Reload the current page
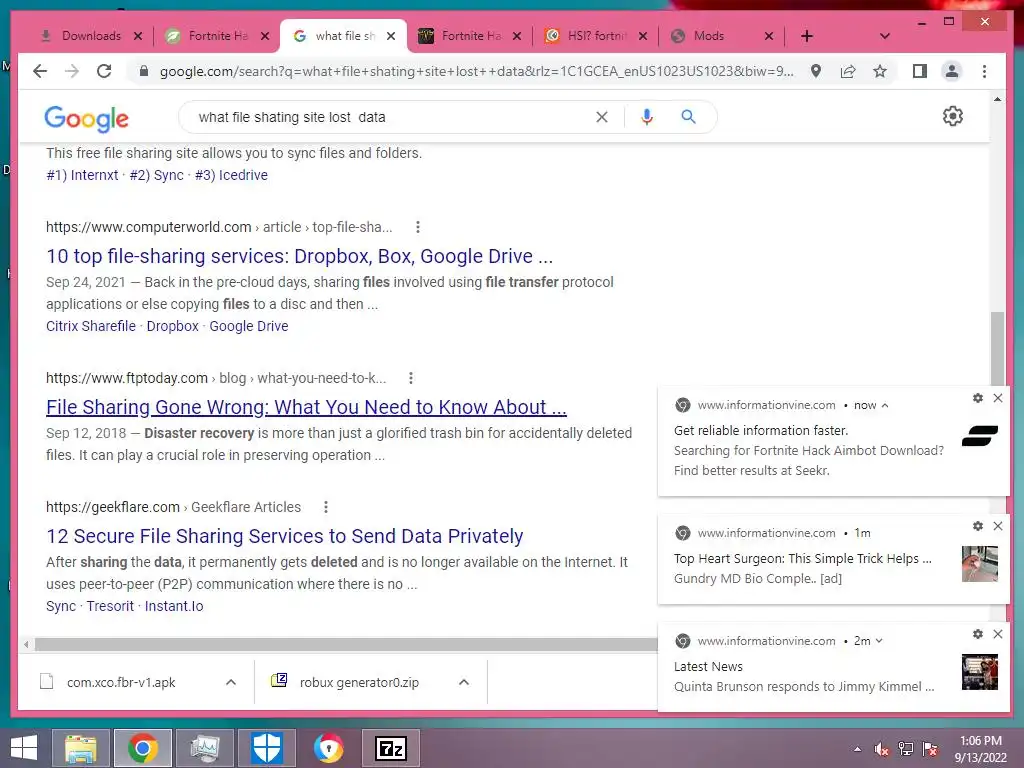This screenshot has width=1024, height=768. click(104, 71)
